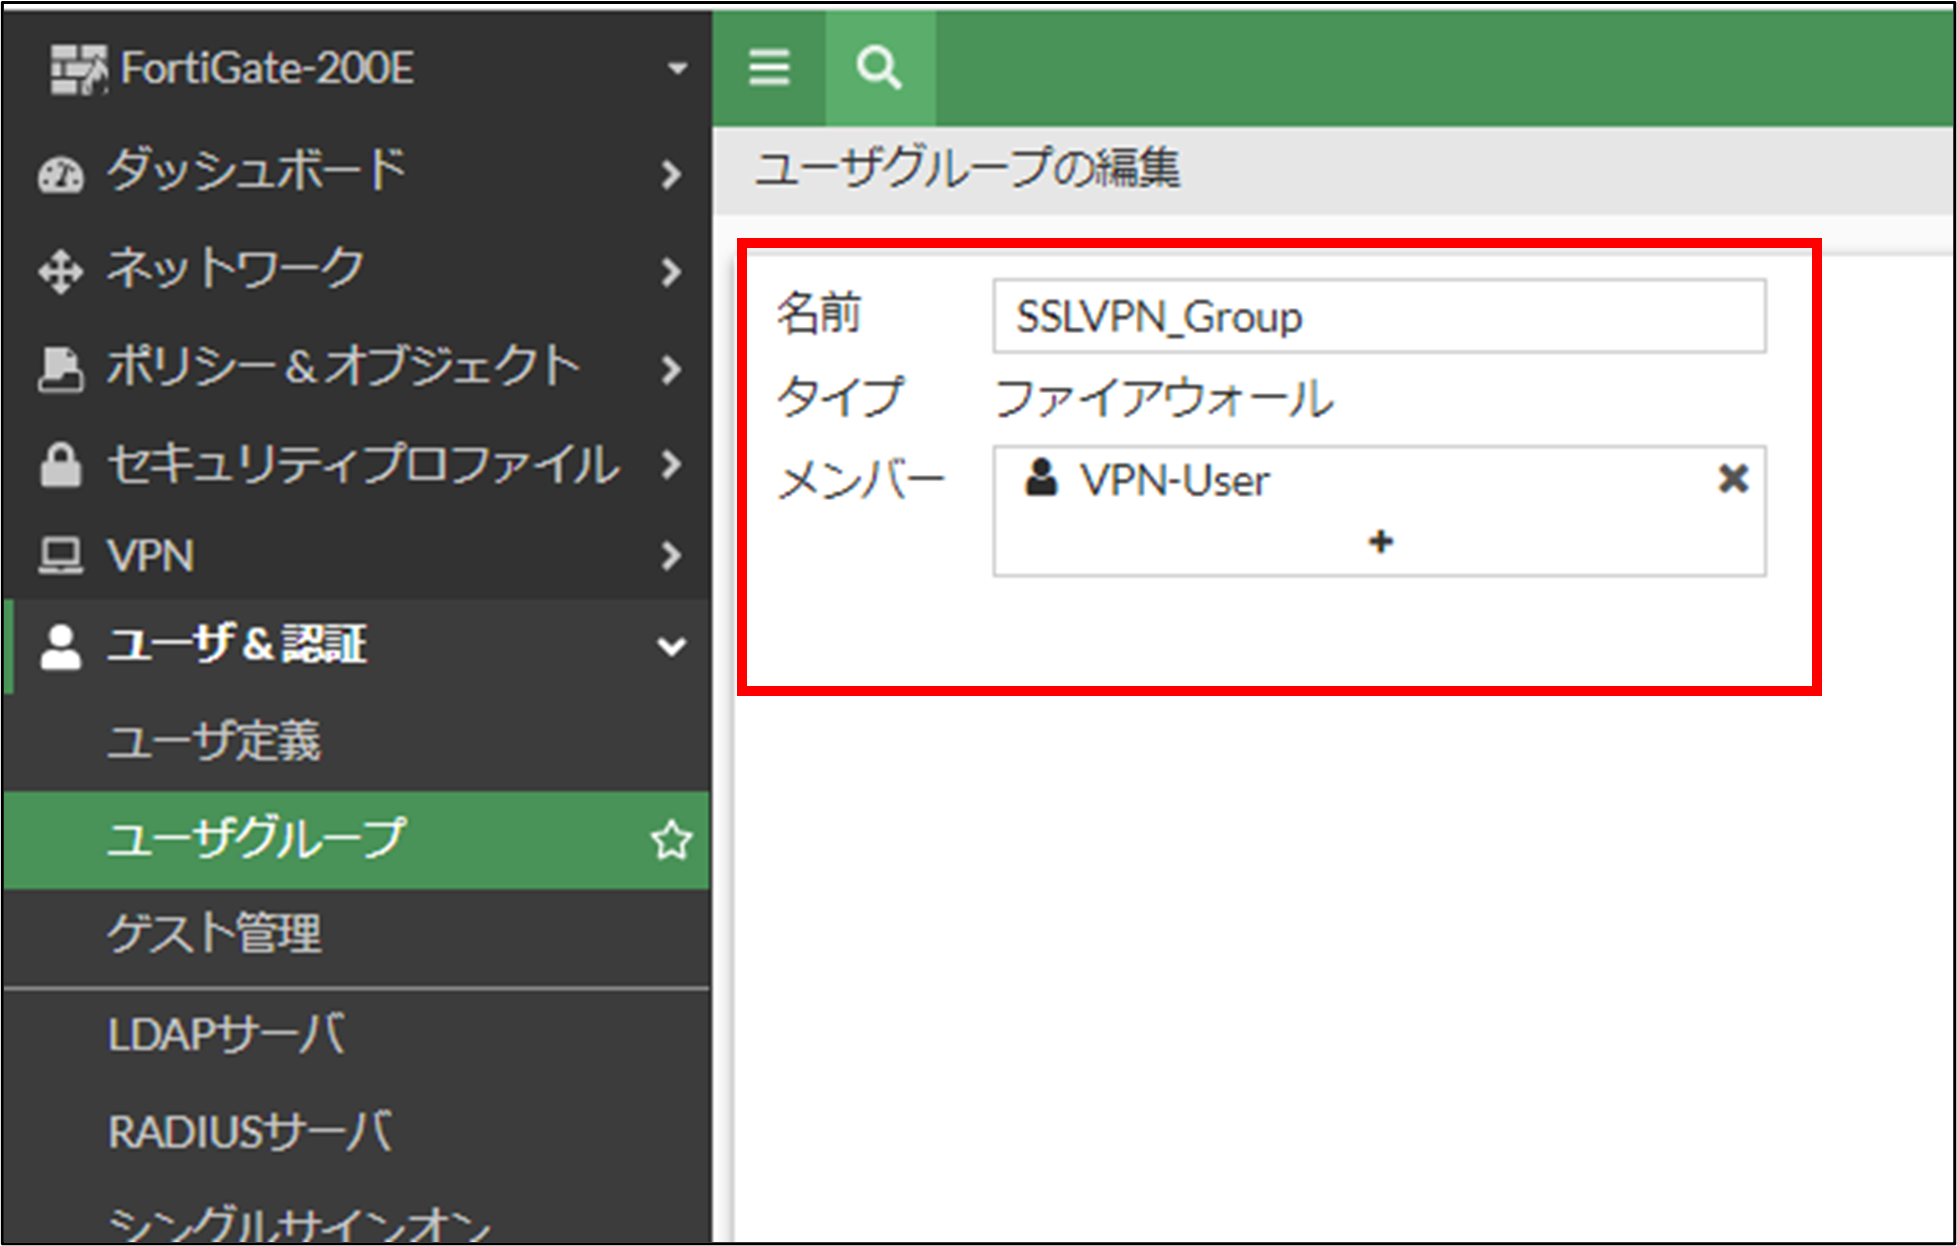
Task: Add a member with the plus button
Action: click(x=1381, y=542)
